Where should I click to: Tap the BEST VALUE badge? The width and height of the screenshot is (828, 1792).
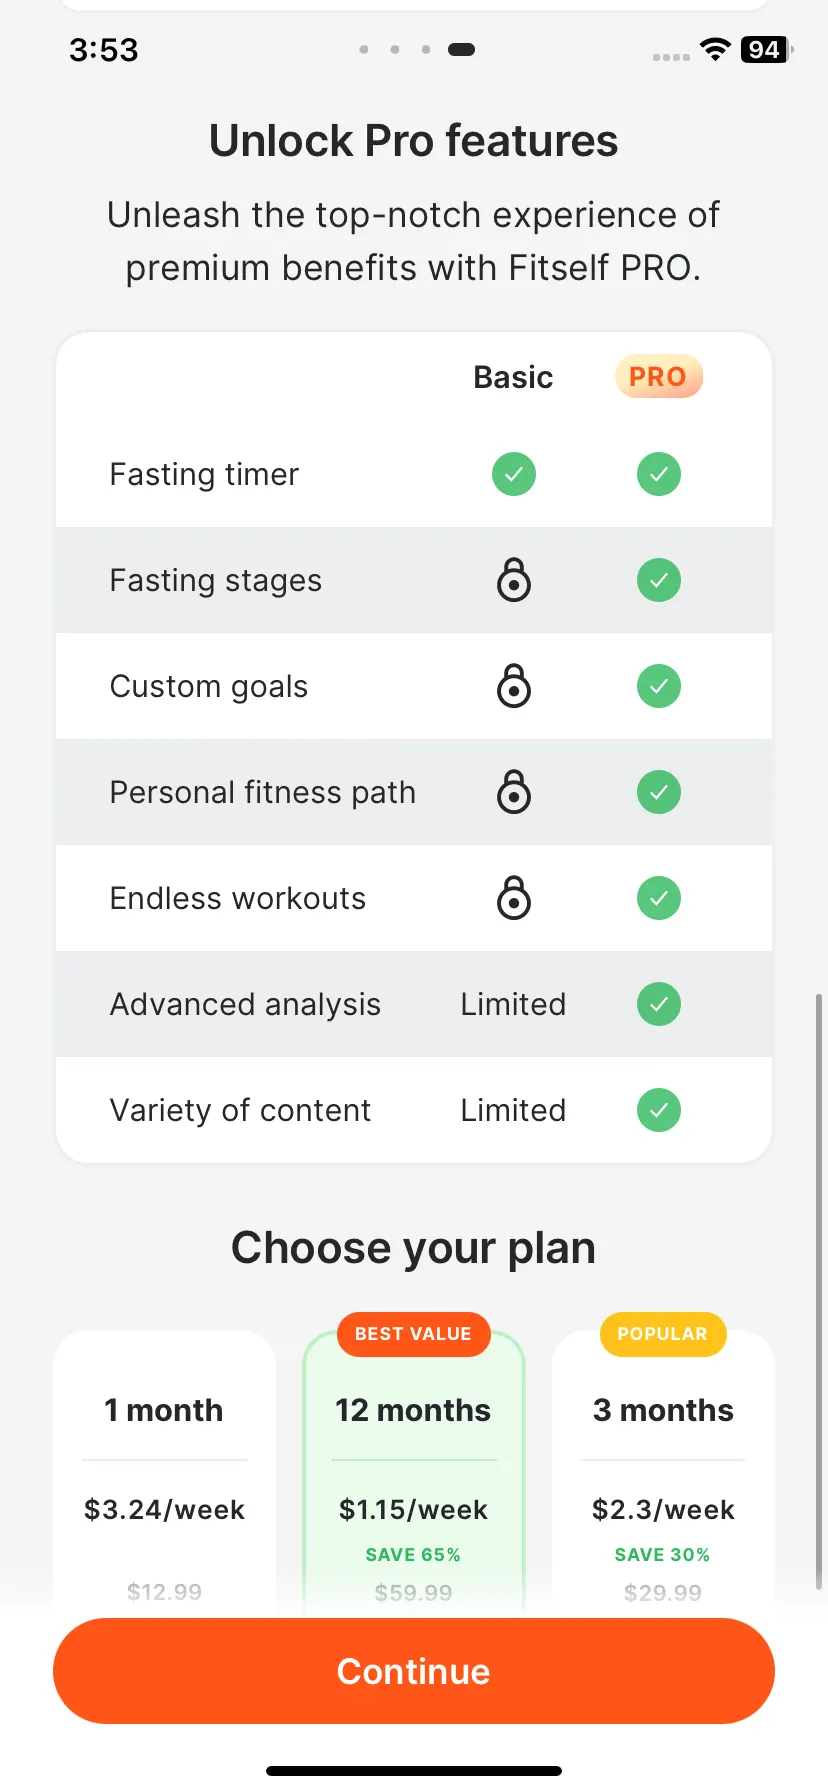413,1334
